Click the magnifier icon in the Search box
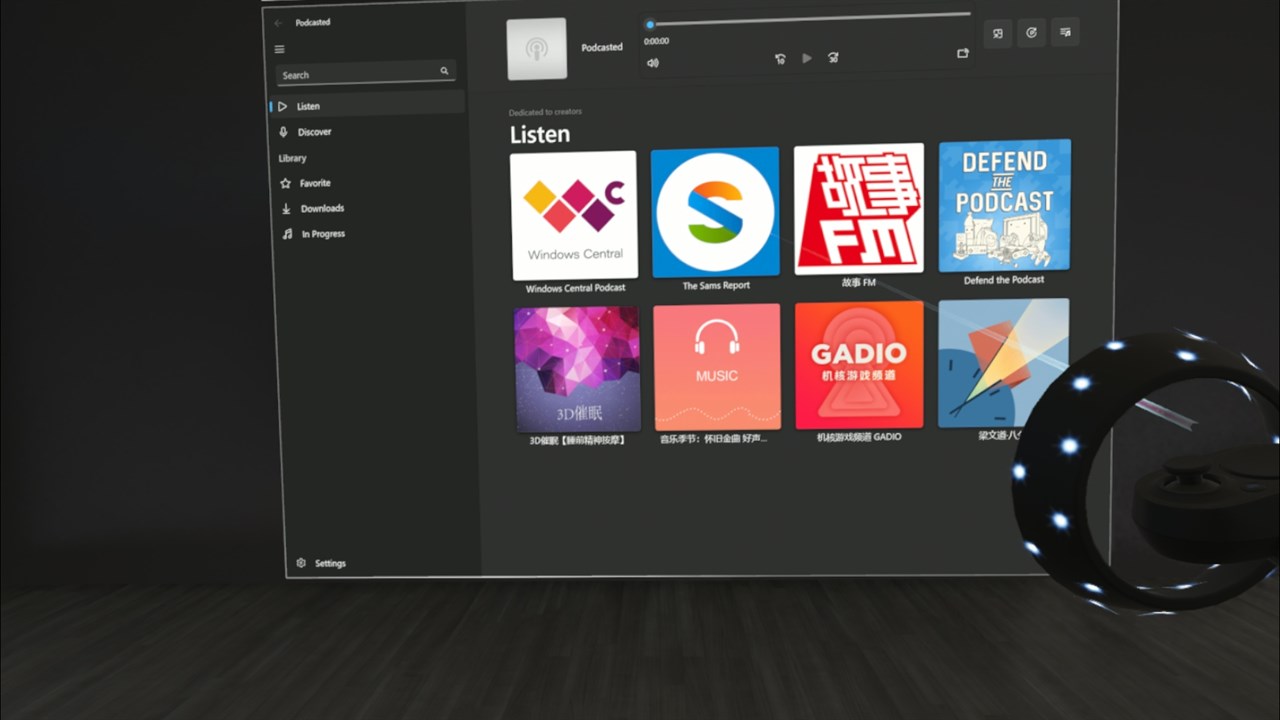The image size is (1280, 720). [x=444, y=71]
